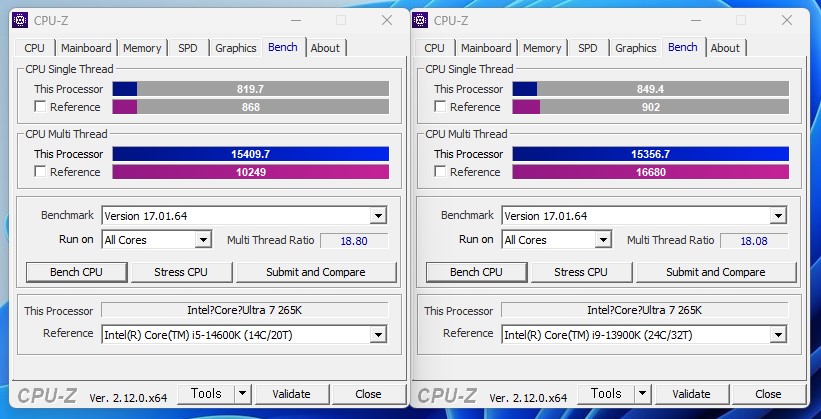Click Multi Thread Ratio 18.08 field
This screenshot has width=821, height=419.
[x=754, y=241]
